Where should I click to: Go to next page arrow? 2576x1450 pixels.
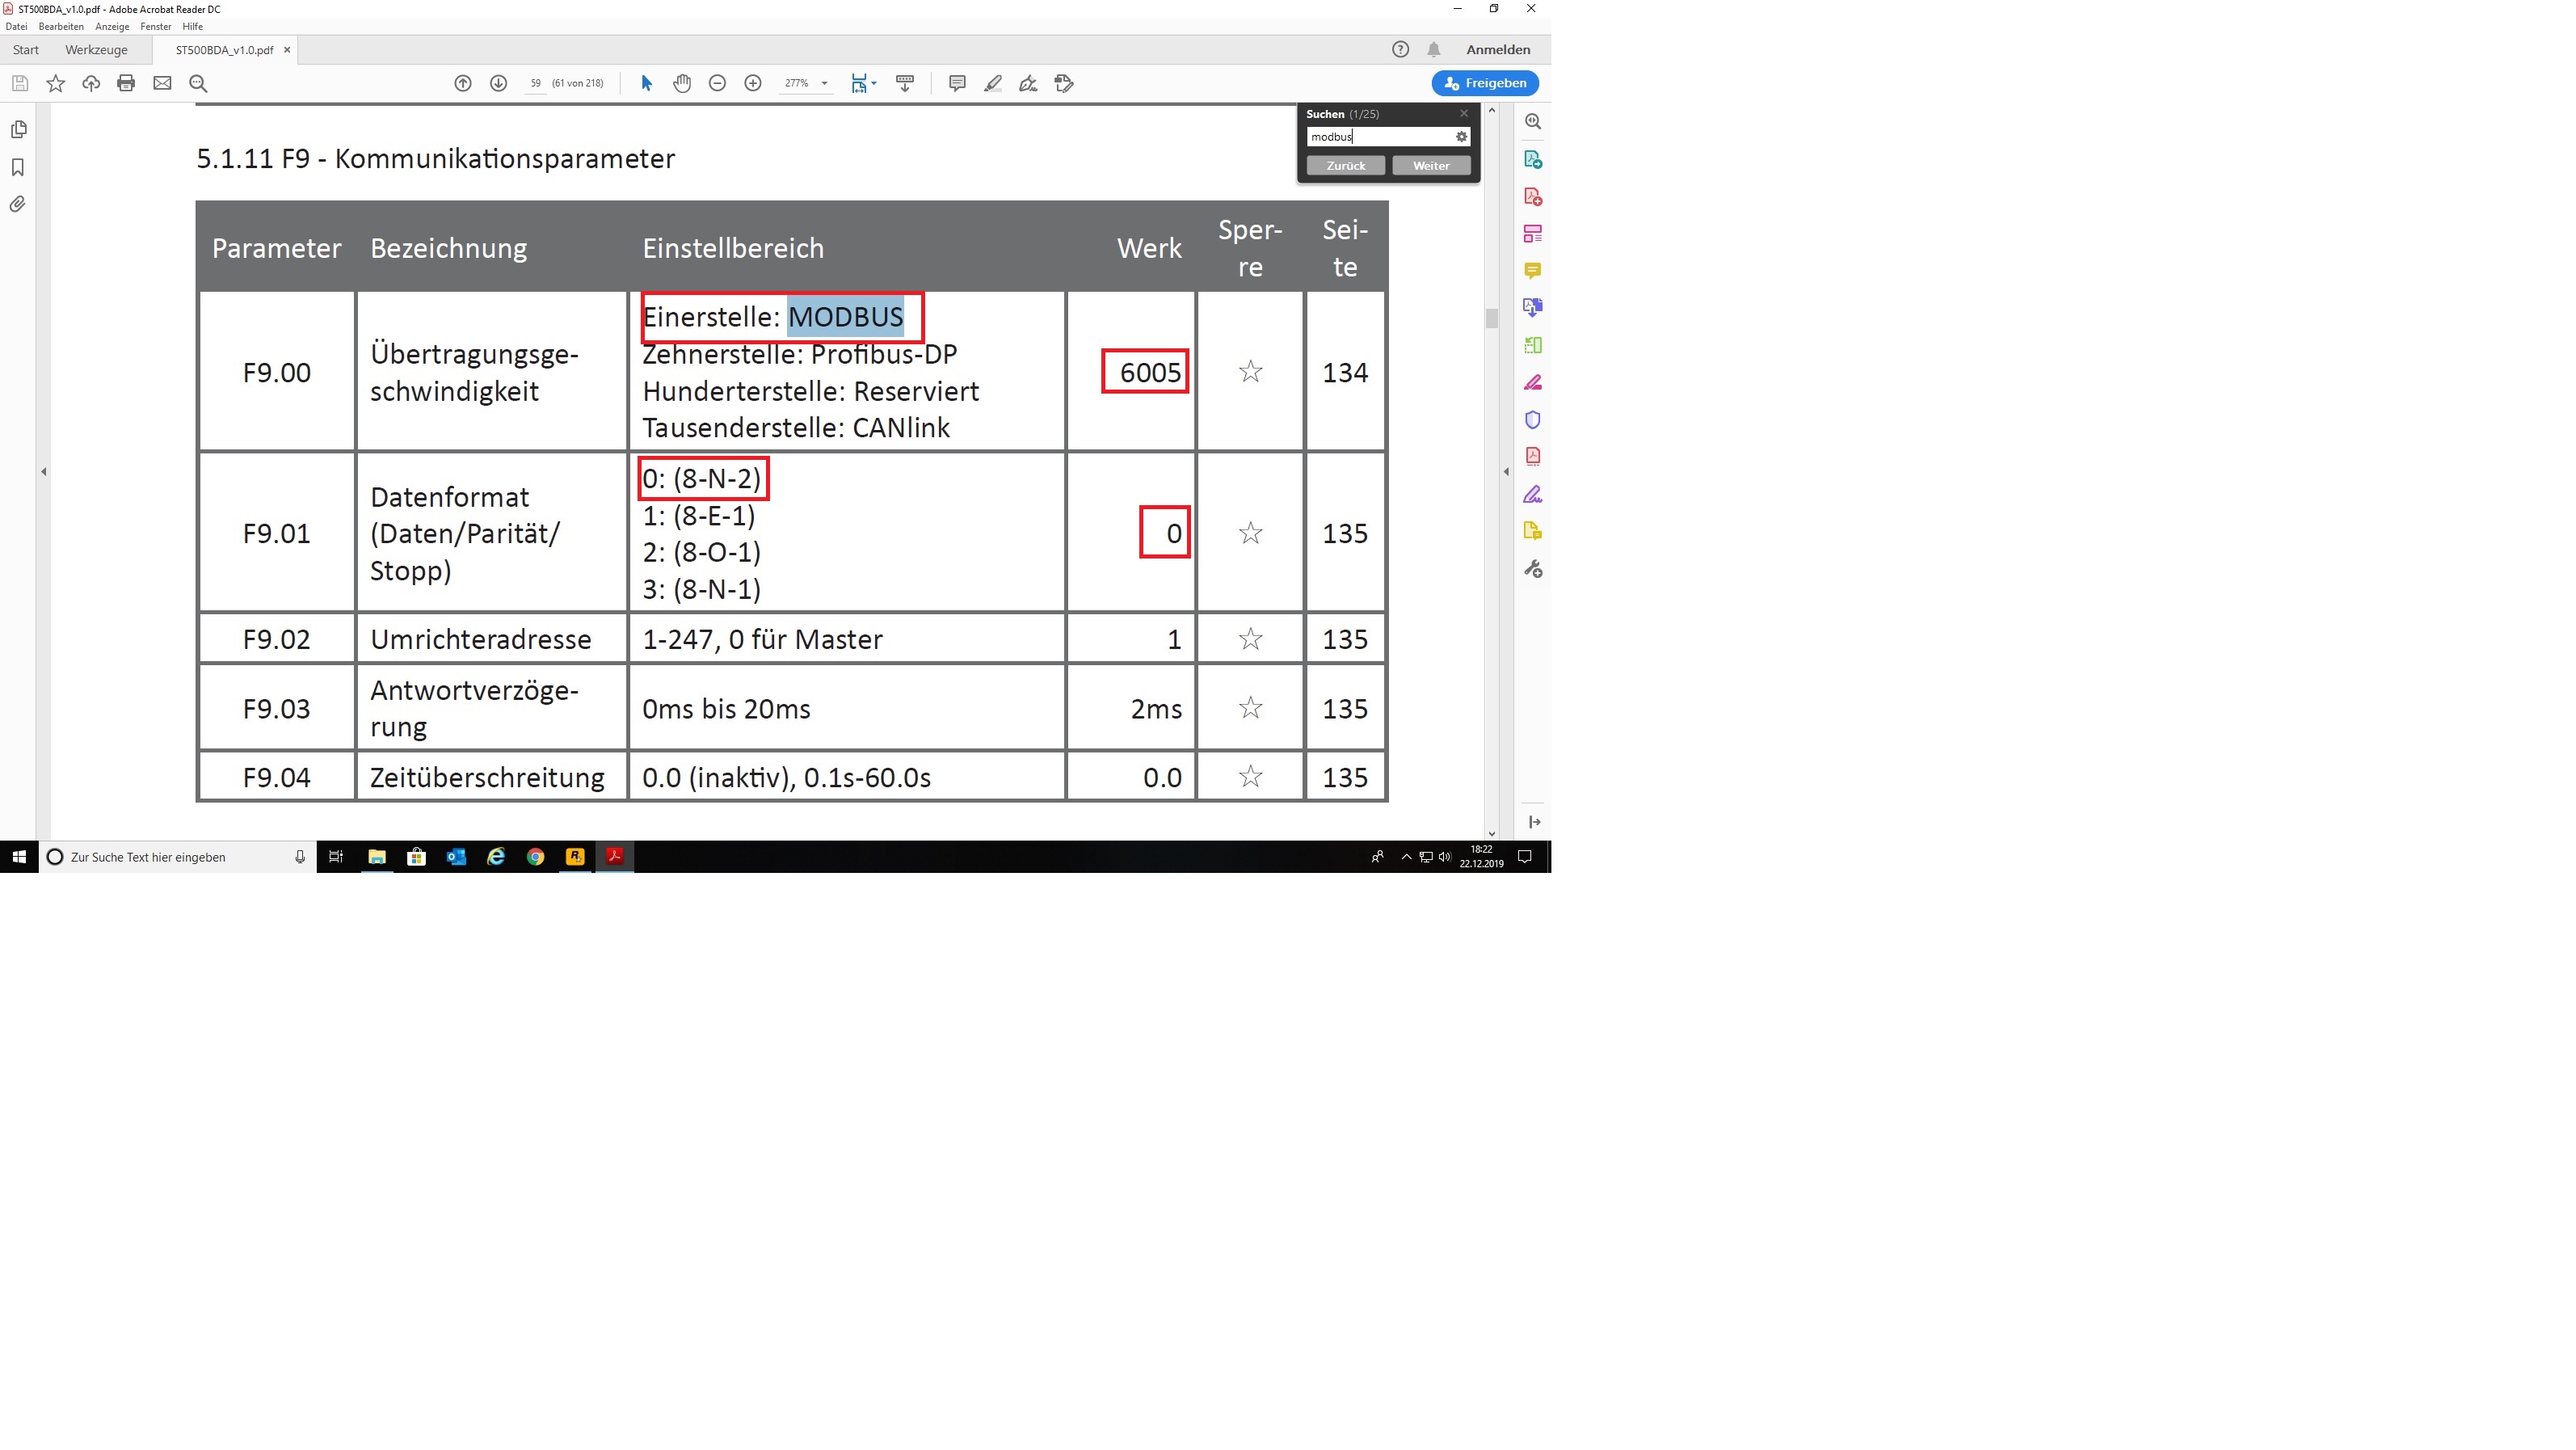click(498, 83)
